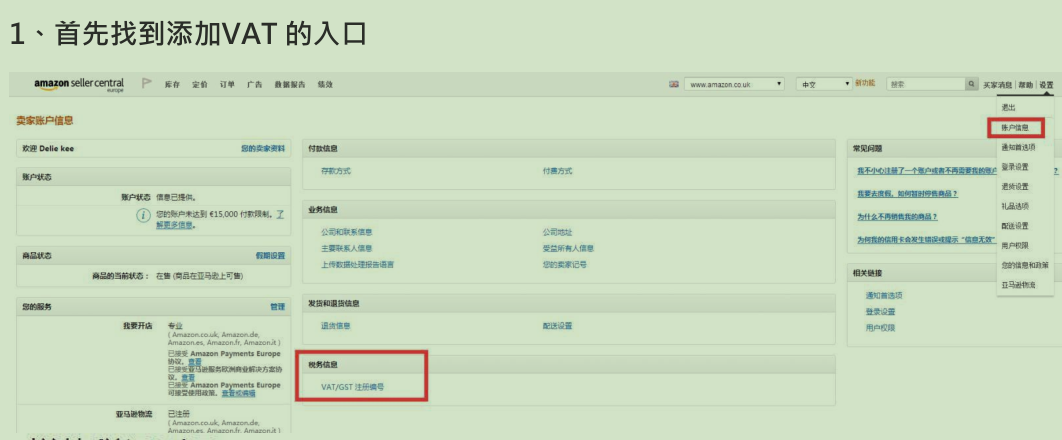Click the UK flag marketplace icon

(x=674, y=85)
